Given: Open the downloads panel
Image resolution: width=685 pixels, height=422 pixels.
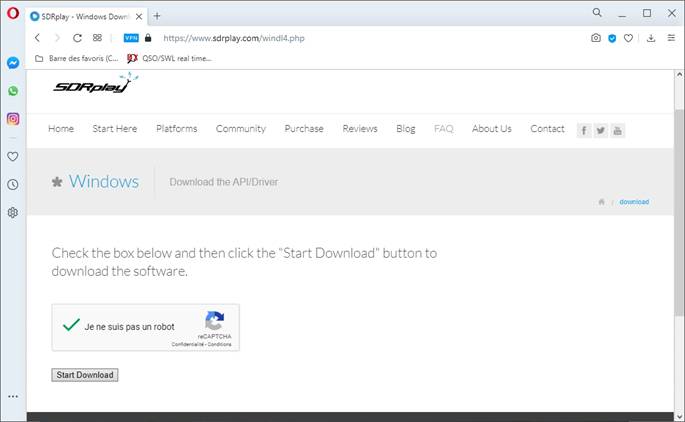Looking at the screenshot, I should click(651, 38).
